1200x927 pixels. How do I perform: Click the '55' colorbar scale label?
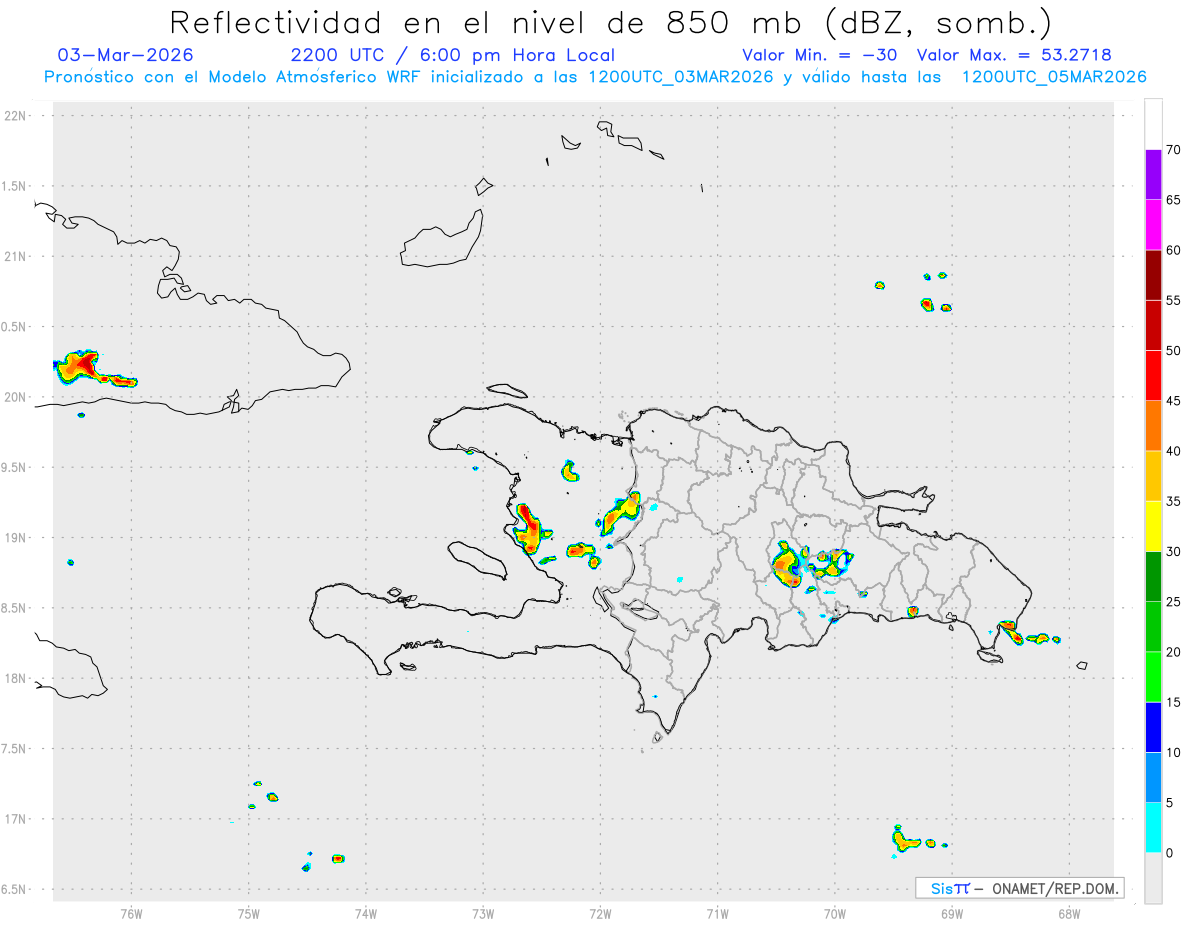1173,300
